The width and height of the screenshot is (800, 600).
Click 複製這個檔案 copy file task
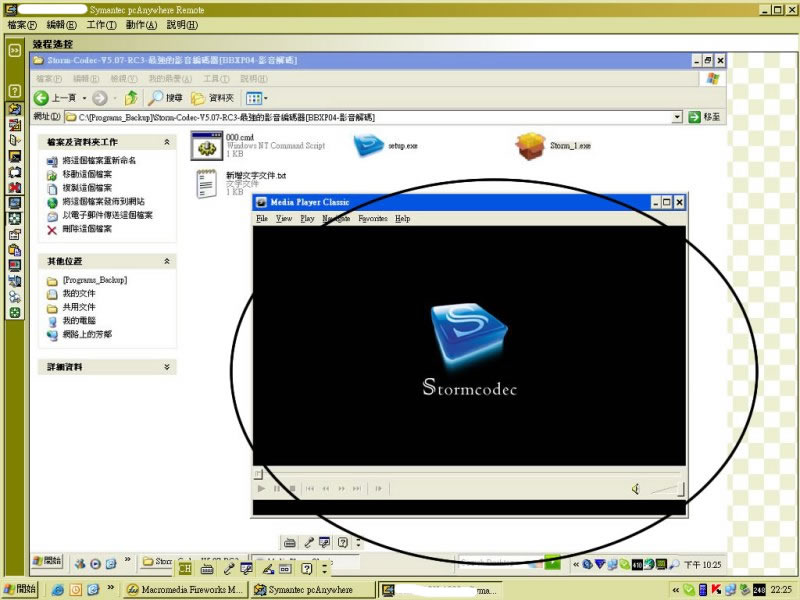pyautogui.click(x=87, y=188)
